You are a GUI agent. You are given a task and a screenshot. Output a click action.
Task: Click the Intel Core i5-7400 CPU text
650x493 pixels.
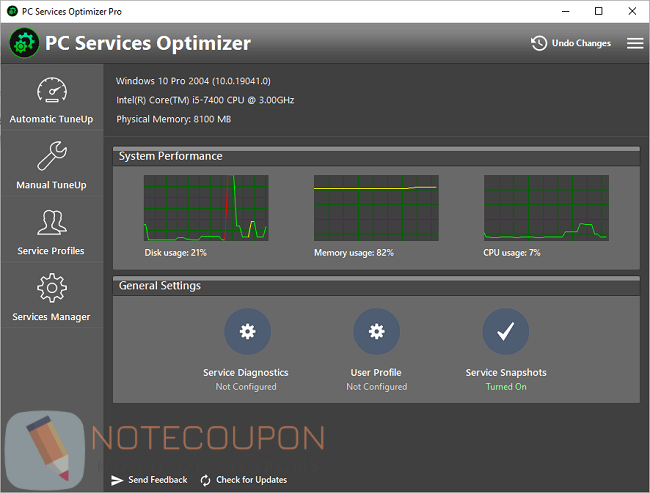pos(205,100)
